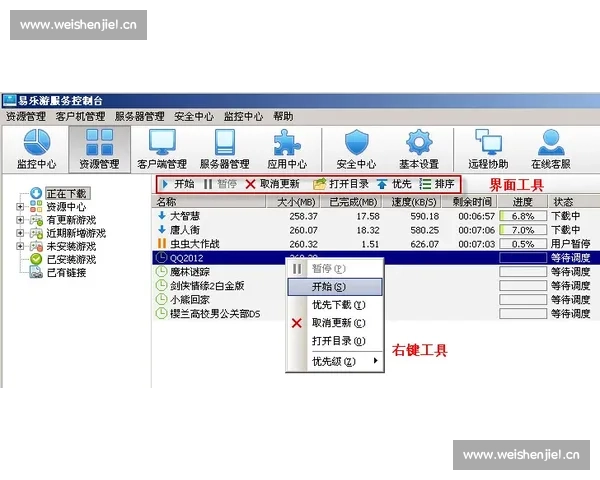Viewport: 600px width, 480px height.
Task: Select 已安装游戏 tree node
Action: [71, 260]
